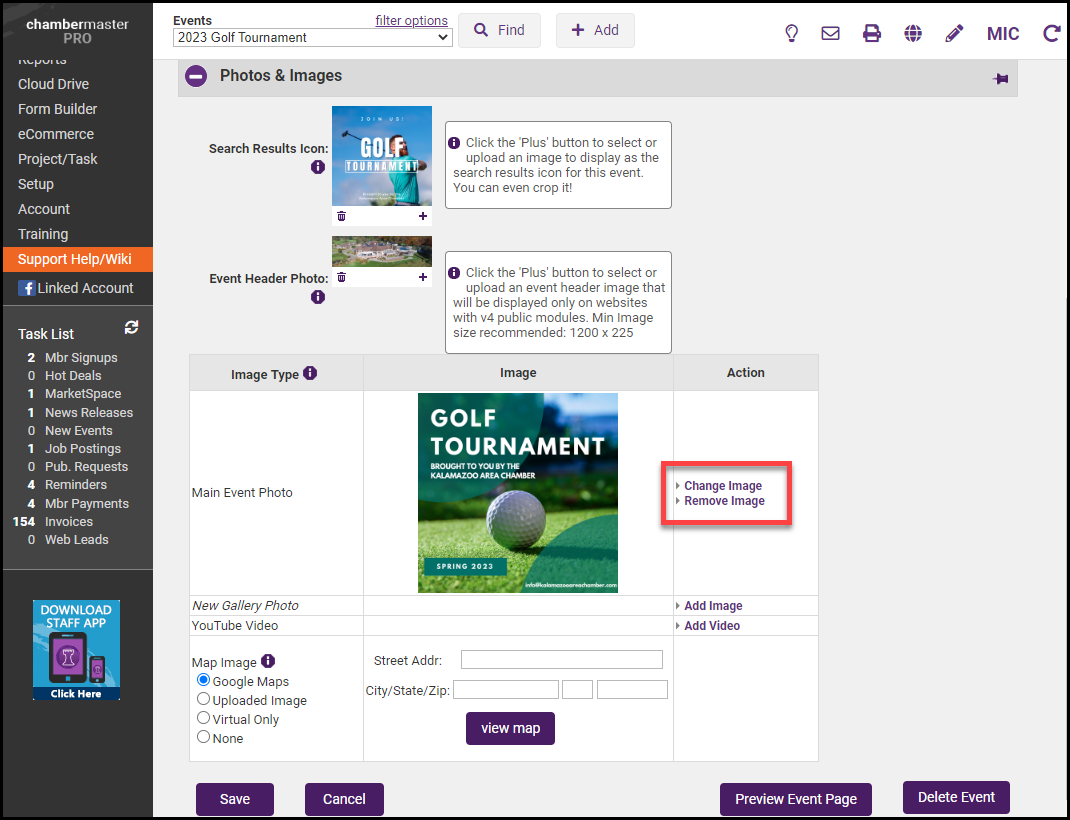This screenshot has width=1070, height=820.
Task: Collapse the Photos & Images section
Action: coord(196,76)
